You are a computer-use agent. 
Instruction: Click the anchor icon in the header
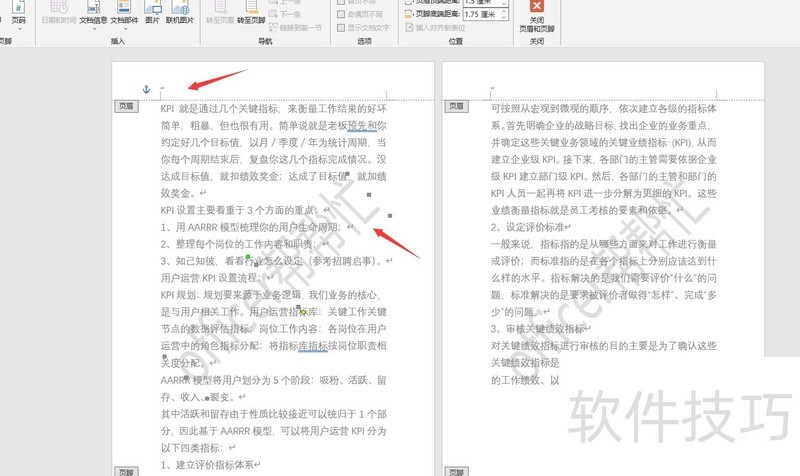tap(145, 91)
